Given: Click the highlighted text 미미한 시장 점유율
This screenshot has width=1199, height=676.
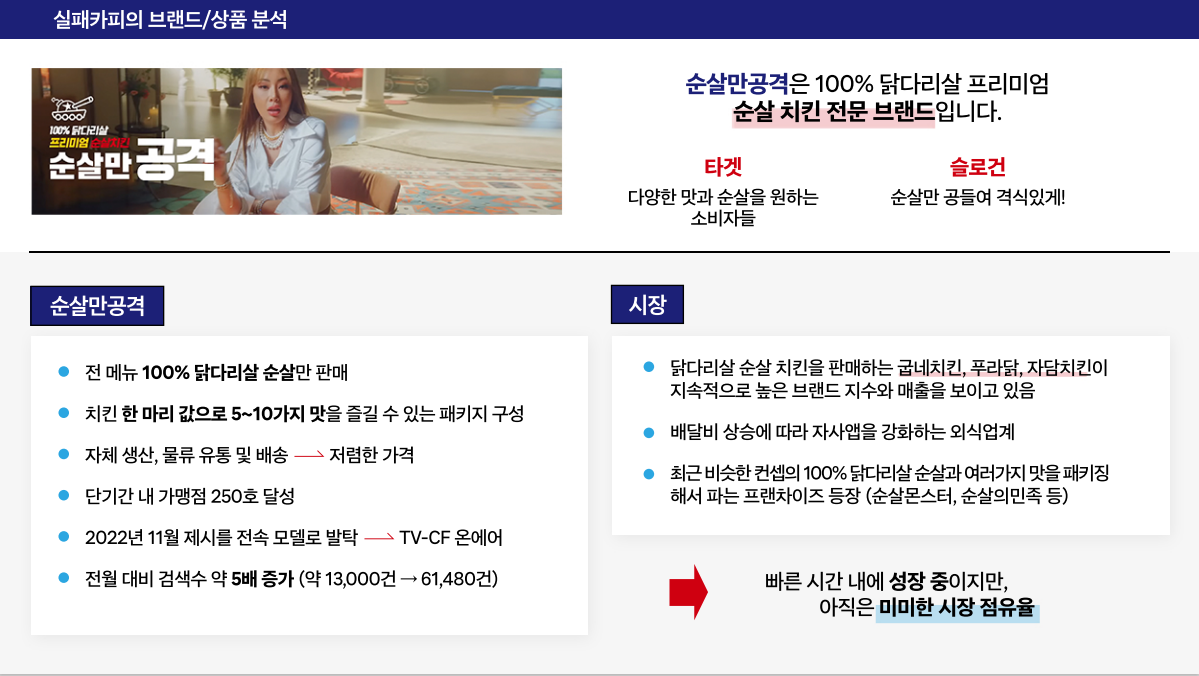Looking at the screenshot, I should pyautogui.click(x=957, y=608).
